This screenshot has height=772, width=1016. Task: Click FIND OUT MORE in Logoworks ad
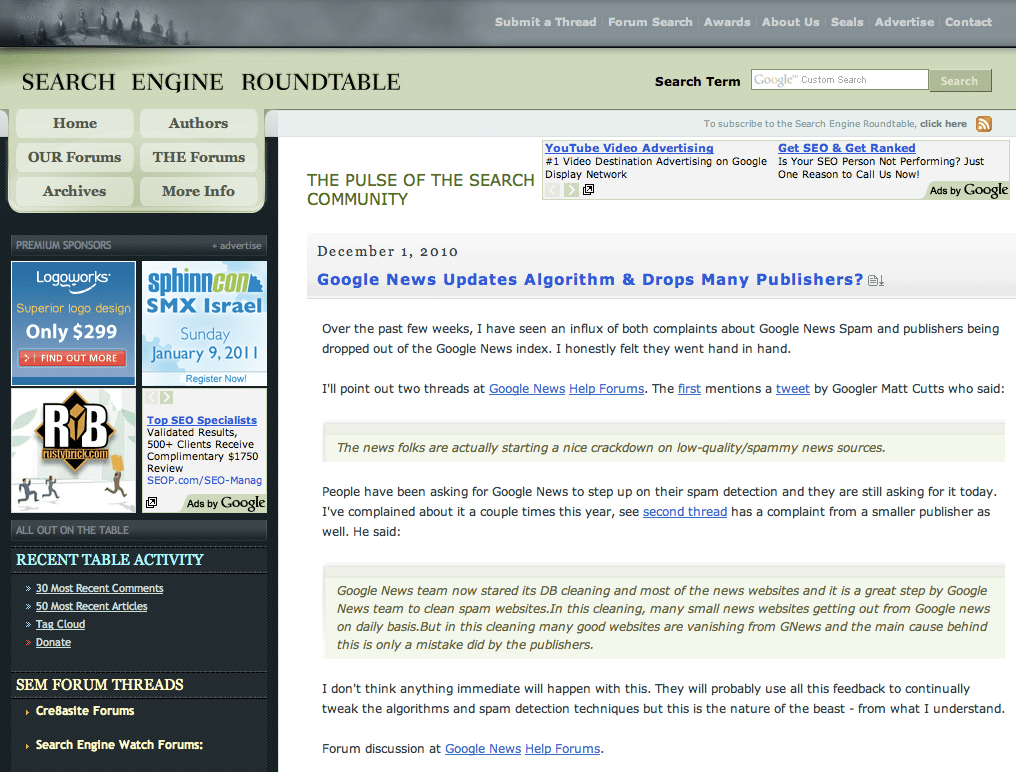click(73, 358)
